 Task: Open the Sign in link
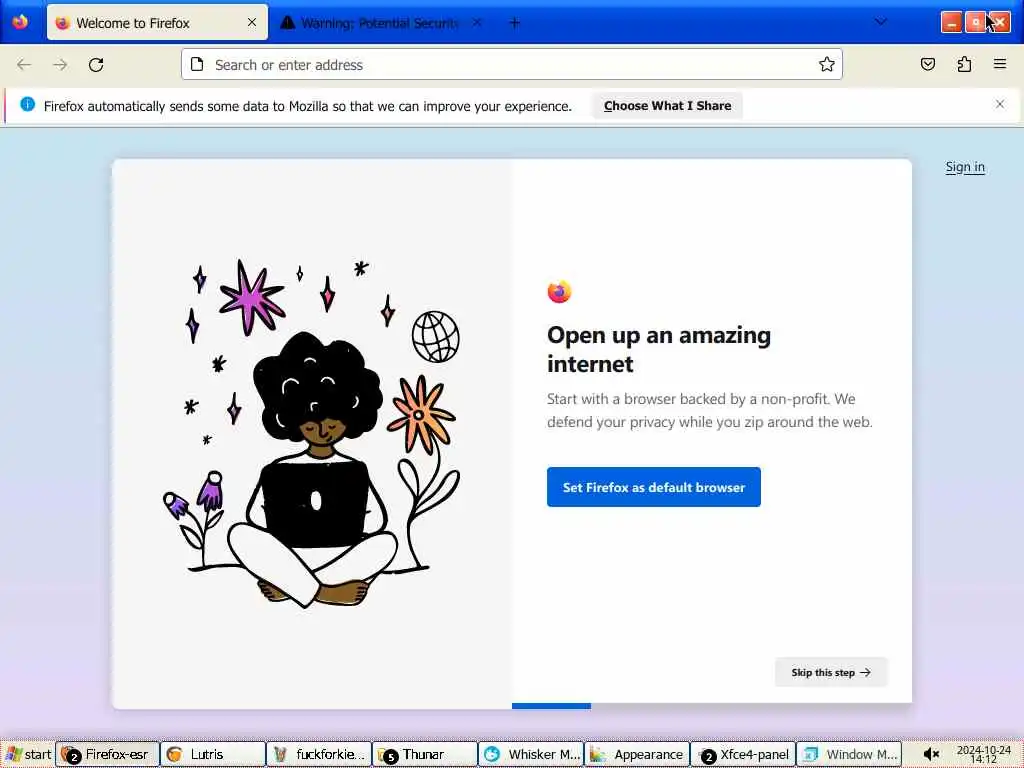(965, 167)
